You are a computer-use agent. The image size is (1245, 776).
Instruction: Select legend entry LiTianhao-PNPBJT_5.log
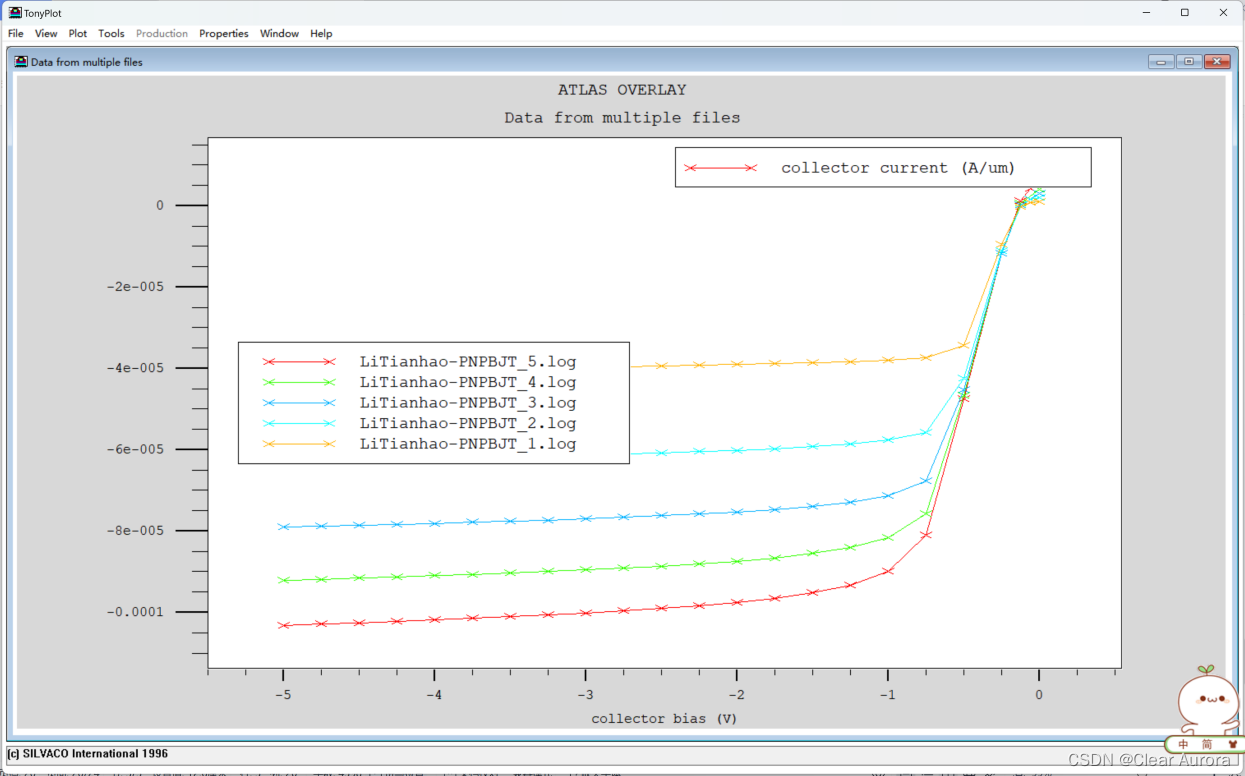tap(468, 361)
